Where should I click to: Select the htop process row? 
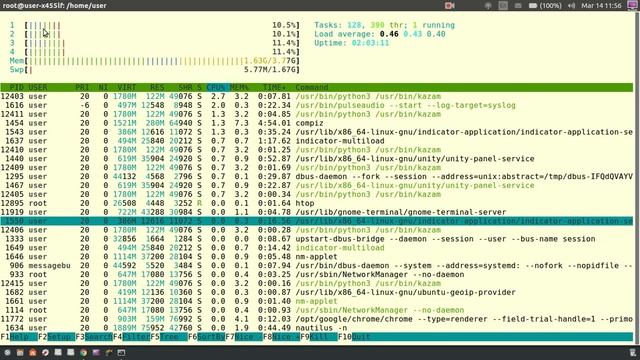pos(317,203)
